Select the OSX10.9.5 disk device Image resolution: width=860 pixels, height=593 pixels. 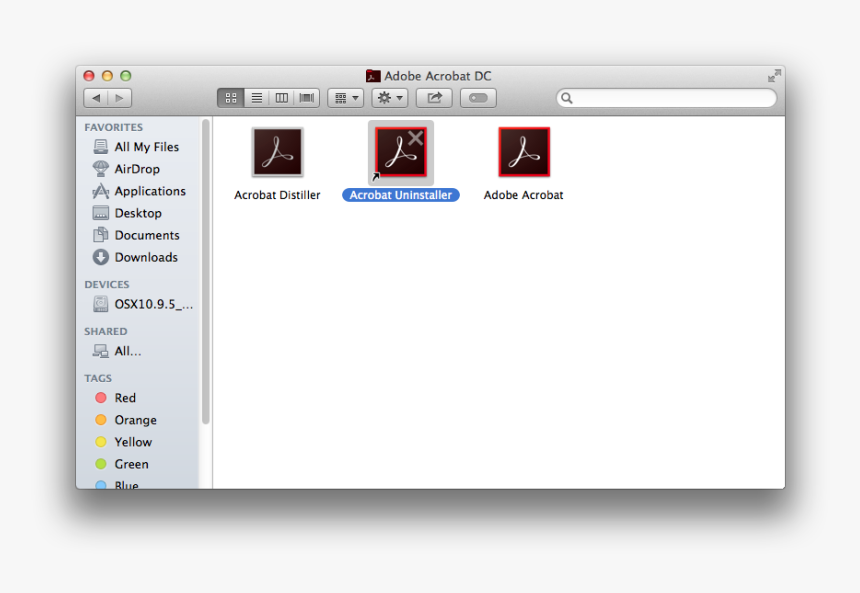(137, 304)
